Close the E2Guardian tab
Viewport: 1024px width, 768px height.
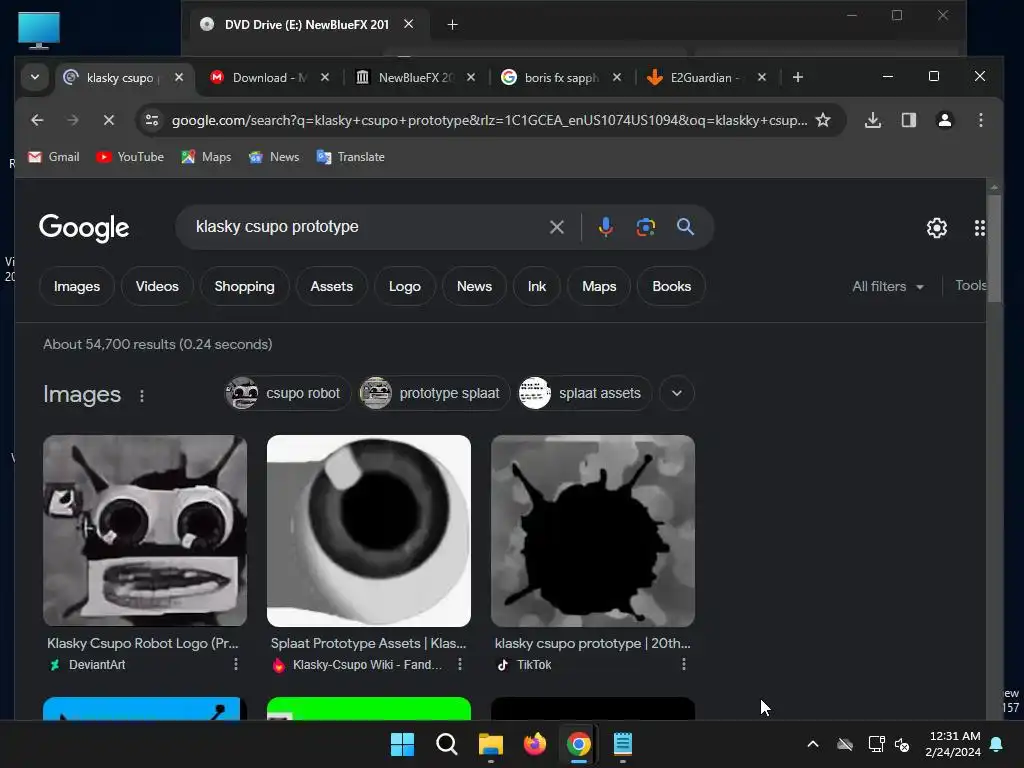(761, 77)
